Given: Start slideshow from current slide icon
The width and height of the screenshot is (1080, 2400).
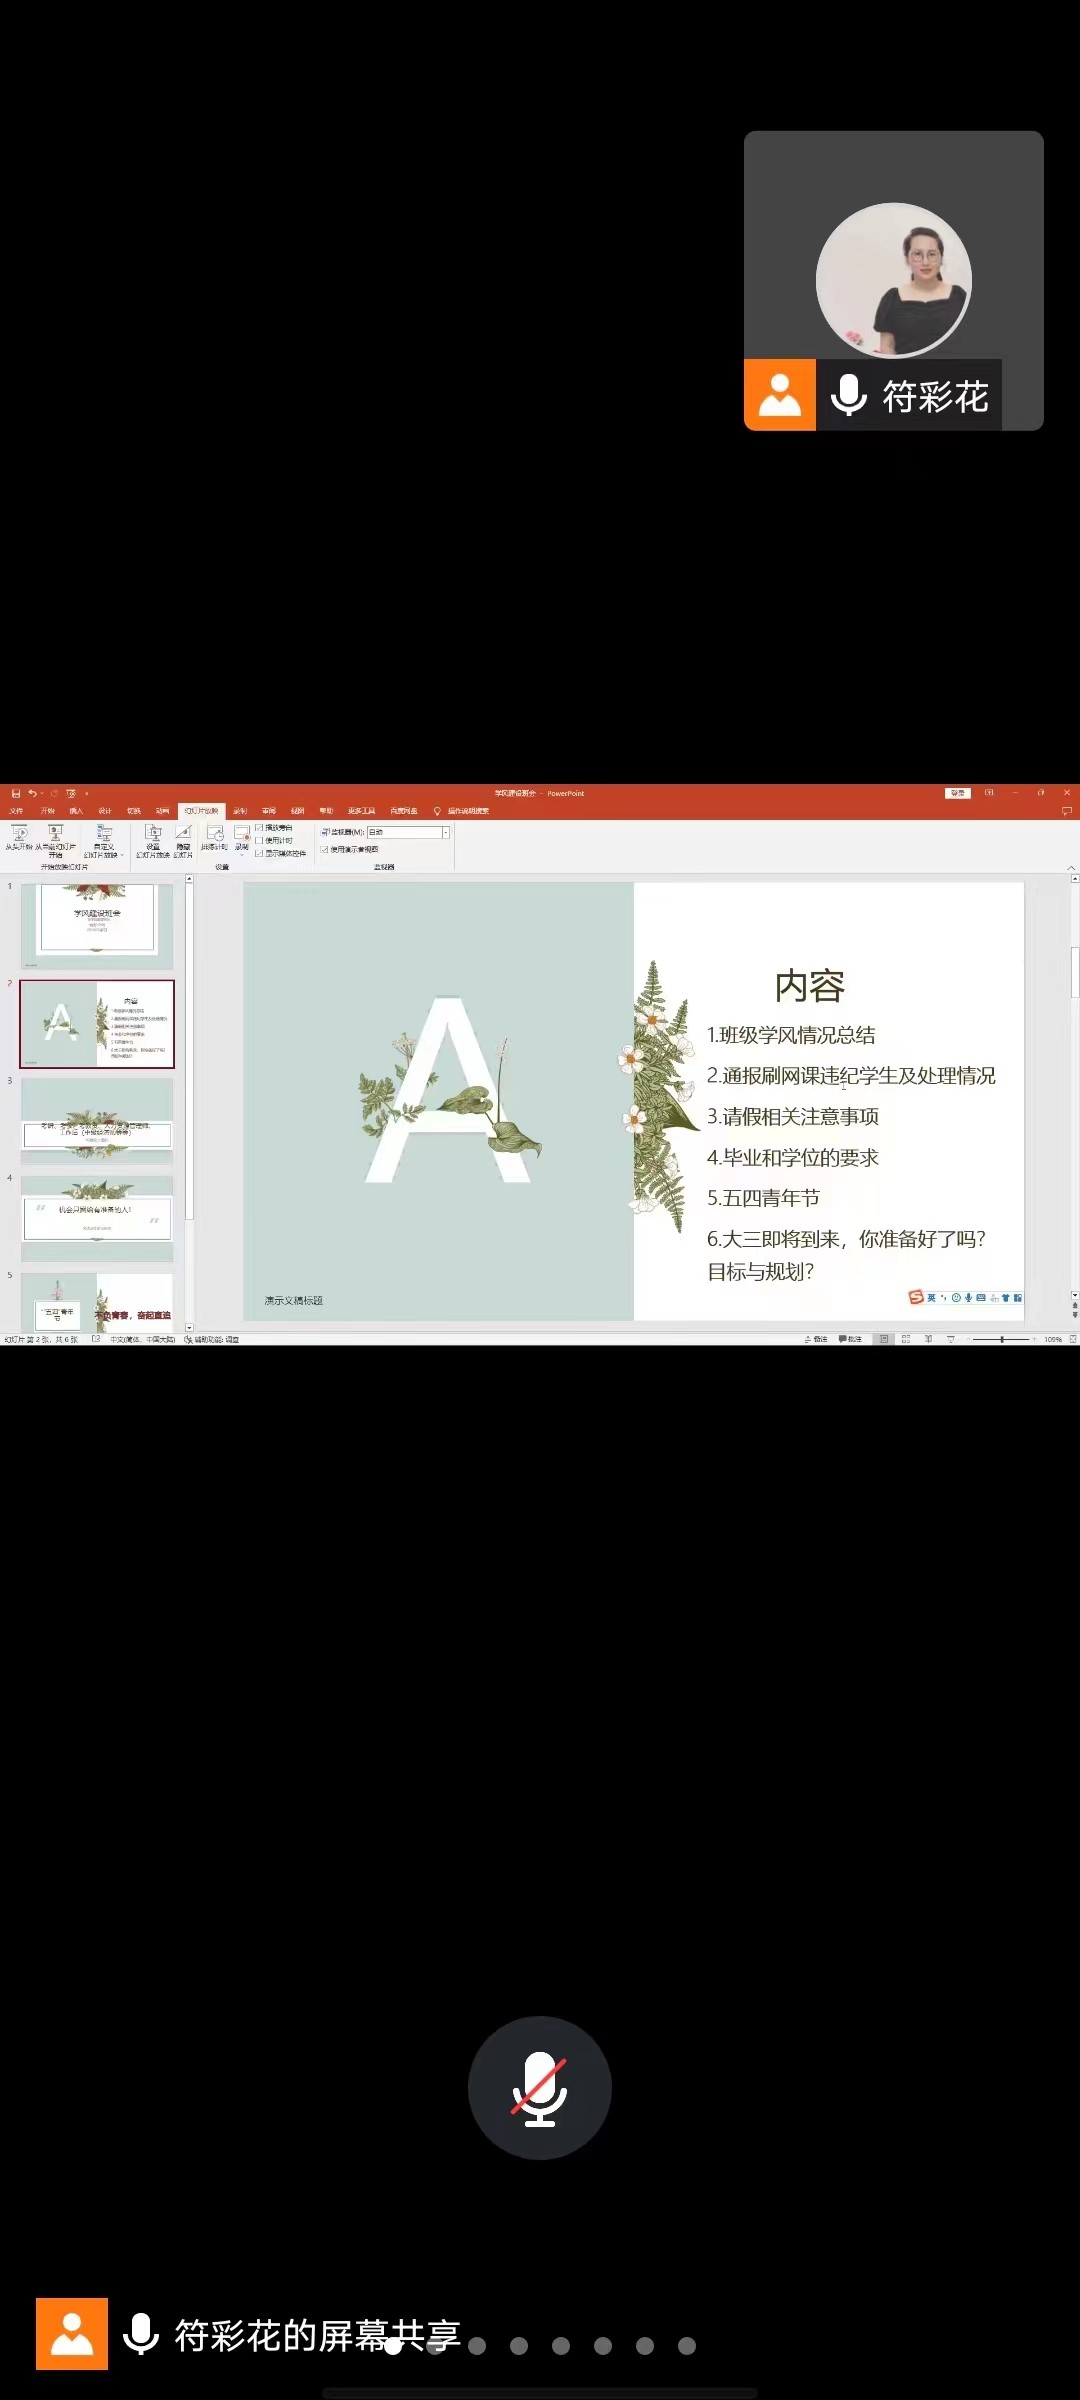Looking at the screenshot, I should (x=56, y=835).
